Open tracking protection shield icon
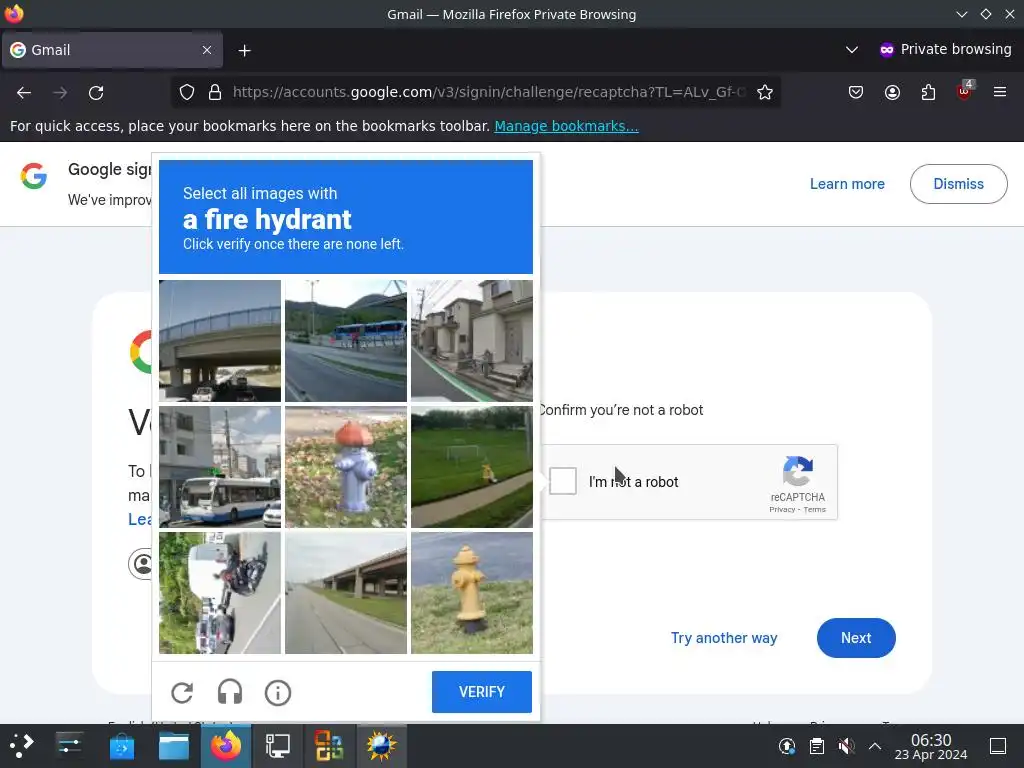This screenshot has height=768, width=1024. tap(187, 92)
